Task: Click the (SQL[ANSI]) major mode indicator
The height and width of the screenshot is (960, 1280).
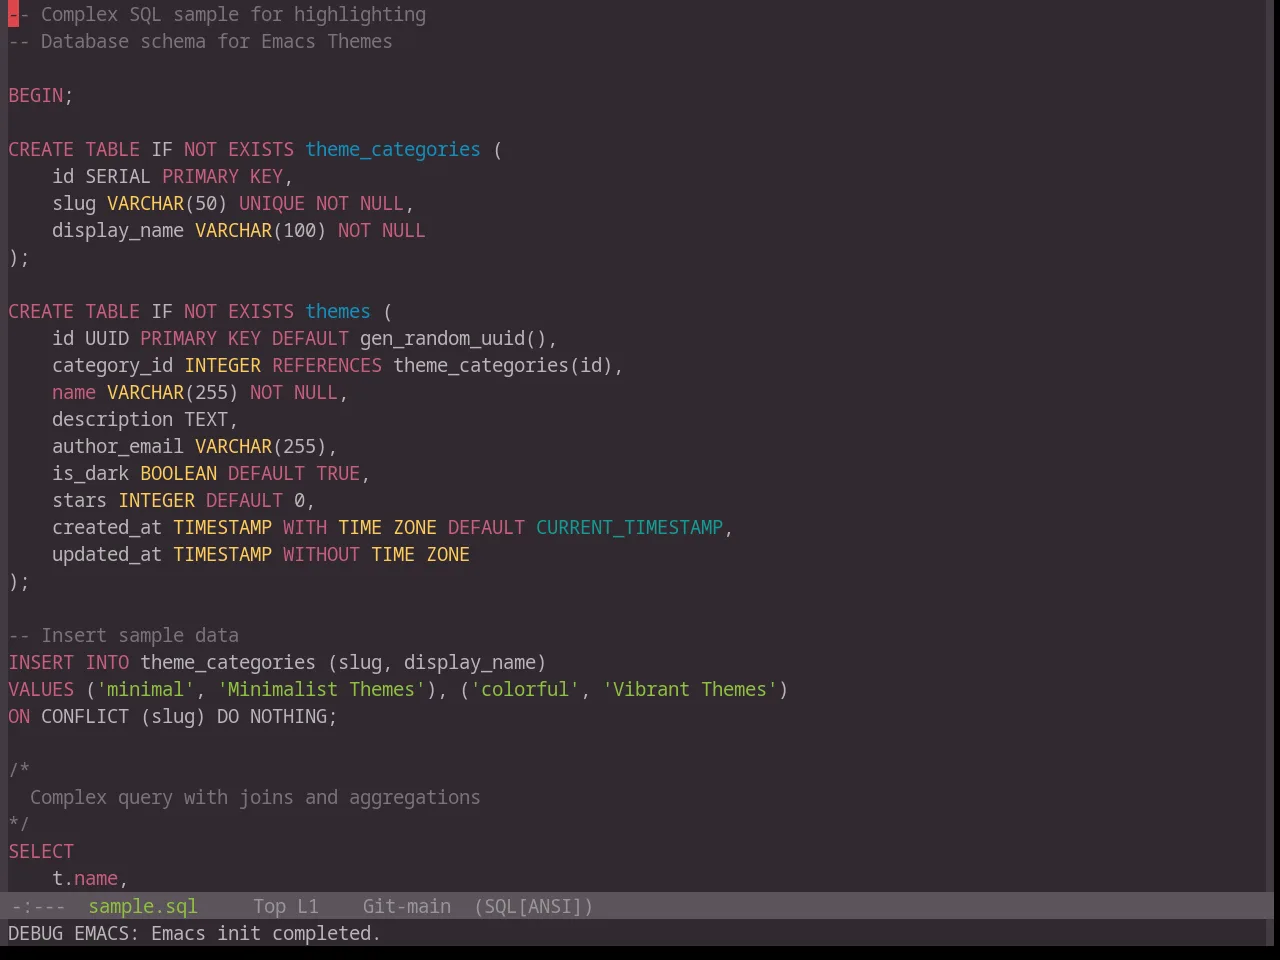Action: point(533,906)
